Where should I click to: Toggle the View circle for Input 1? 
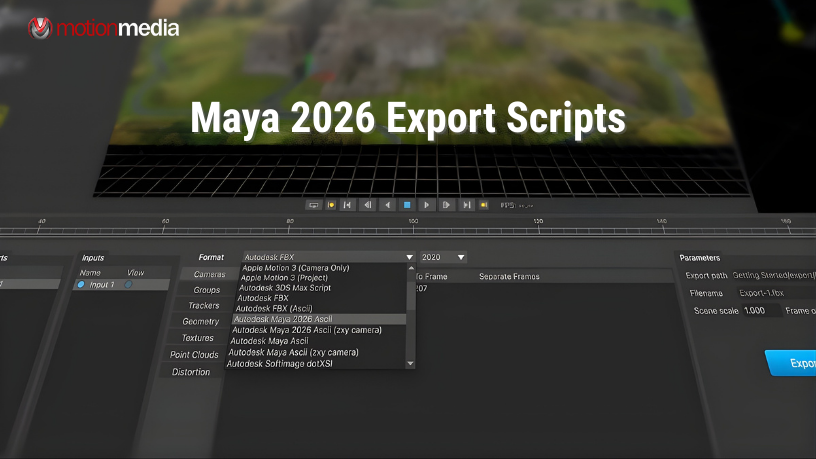[x=128, y=284]
